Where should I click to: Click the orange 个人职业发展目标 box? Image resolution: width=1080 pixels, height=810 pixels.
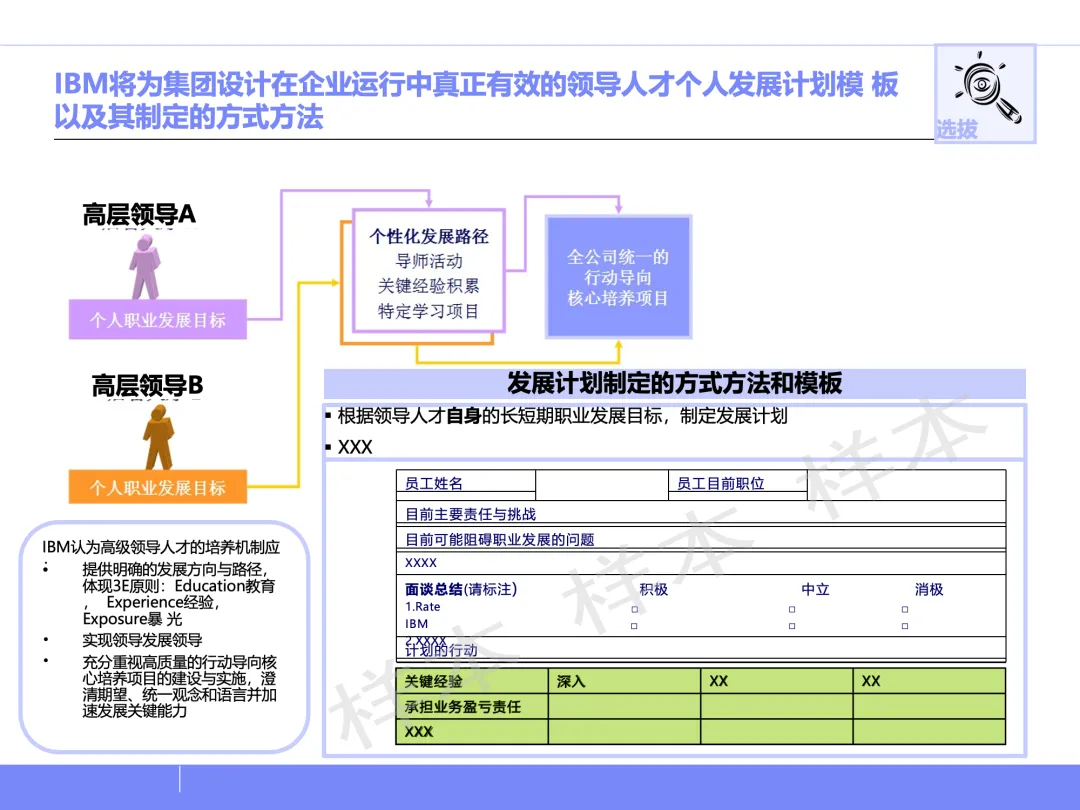(x=158, y=487)
